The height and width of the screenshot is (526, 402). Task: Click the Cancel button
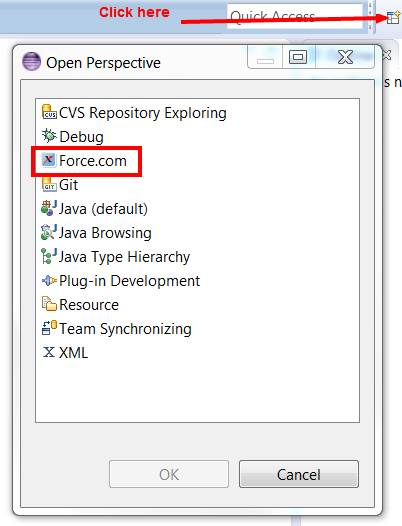[299, 474]
